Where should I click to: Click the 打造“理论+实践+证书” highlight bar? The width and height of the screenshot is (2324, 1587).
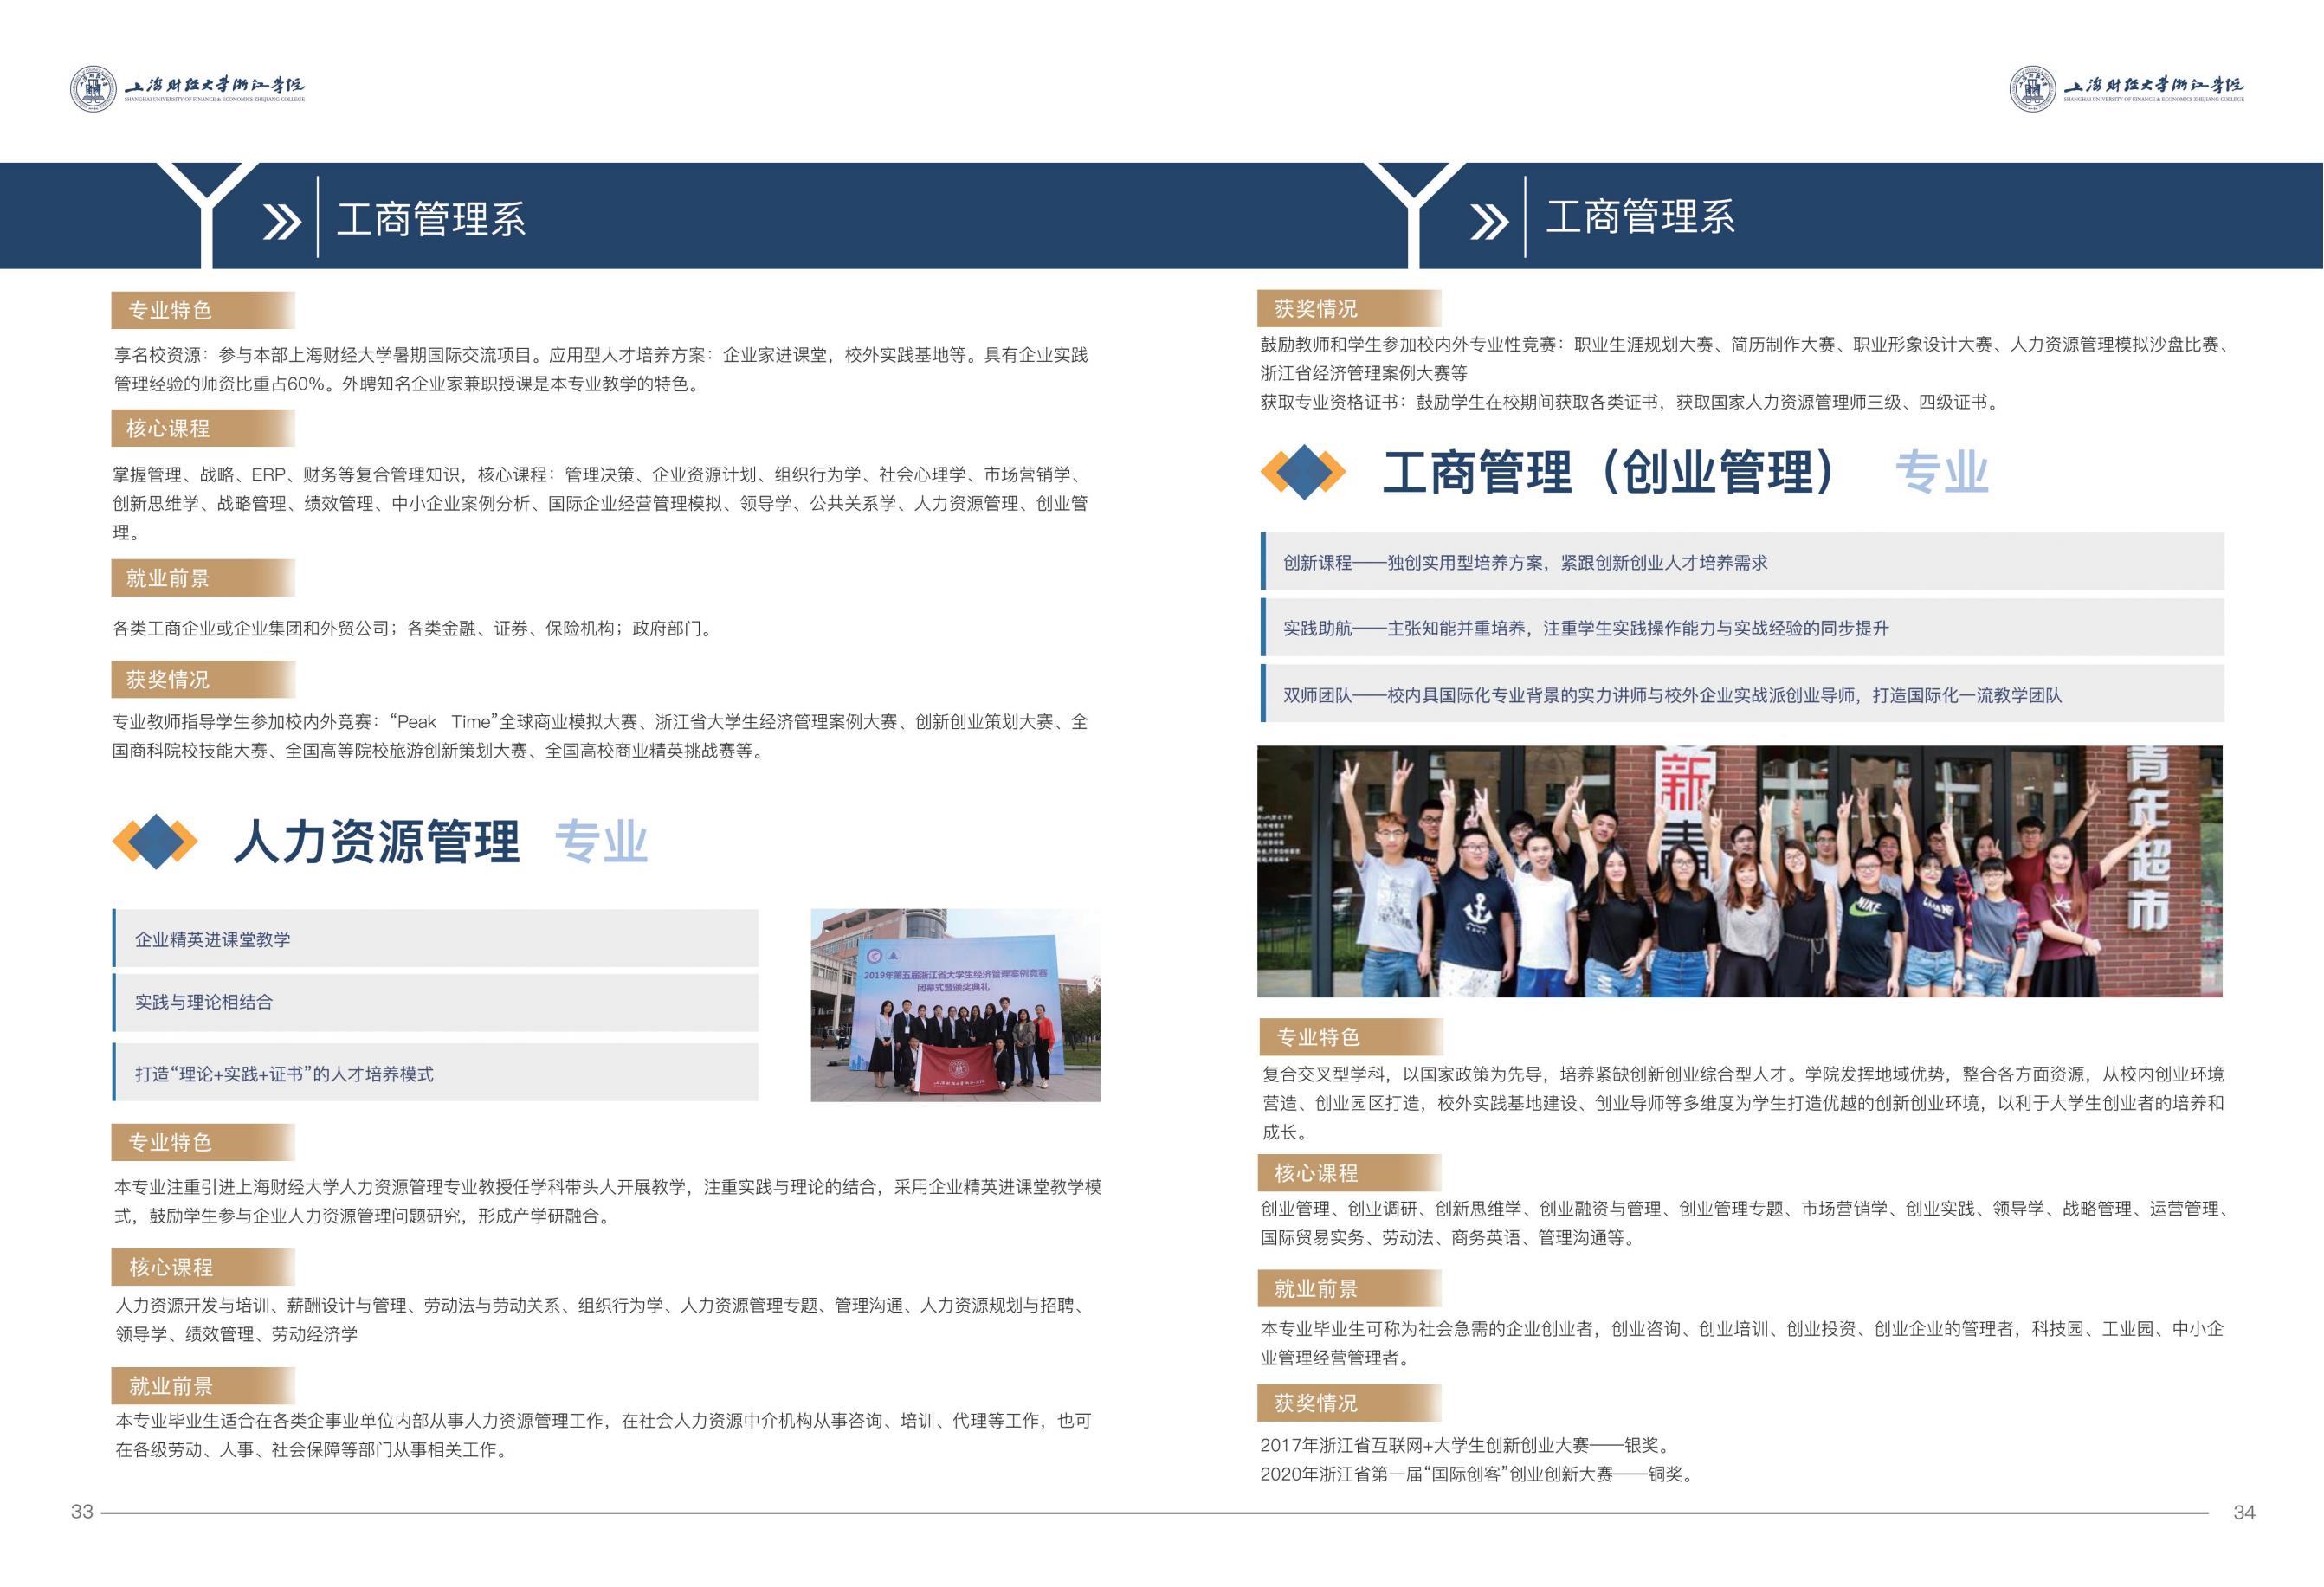[x=436, y=1074]
